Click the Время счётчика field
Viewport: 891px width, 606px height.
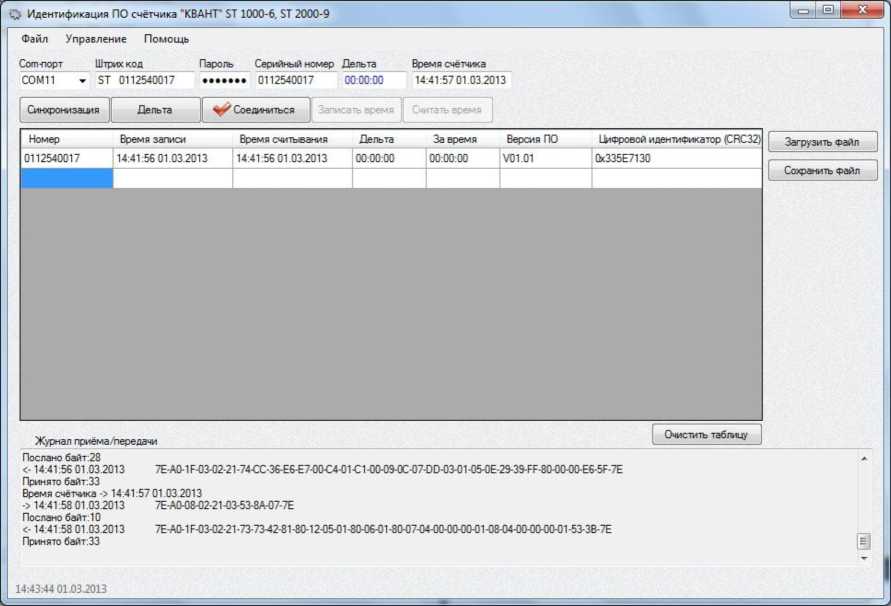tap(460, 80)
